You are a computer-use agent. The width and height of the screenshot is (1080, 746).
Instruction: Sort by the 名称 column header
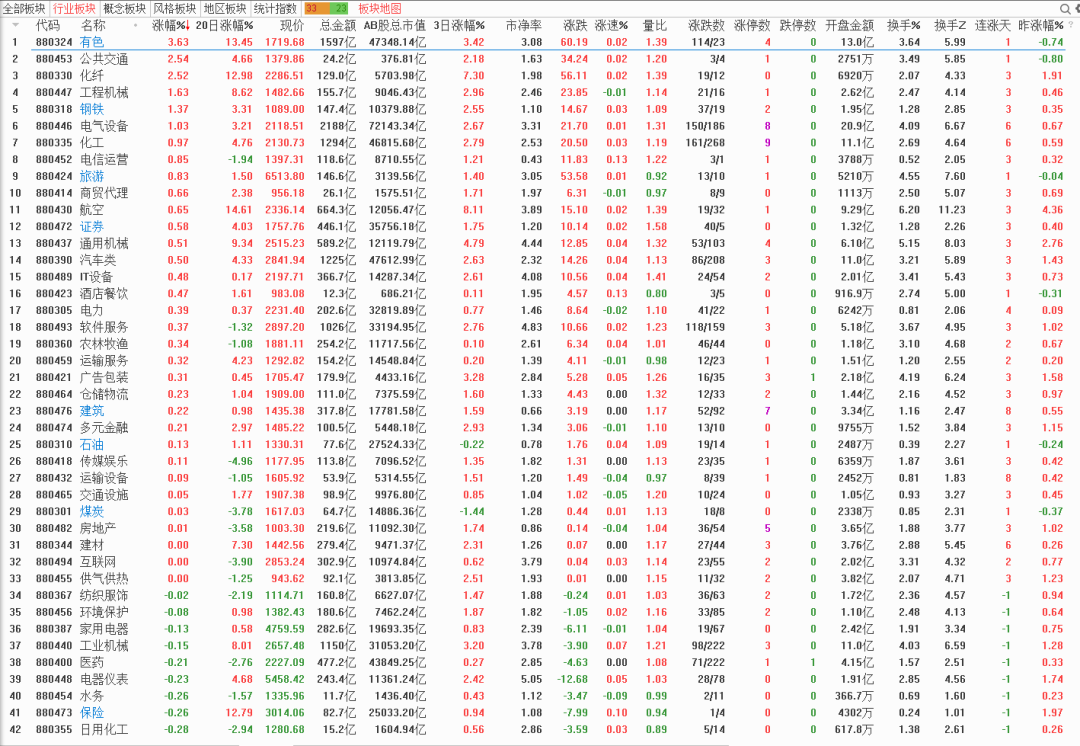point(93,25)
